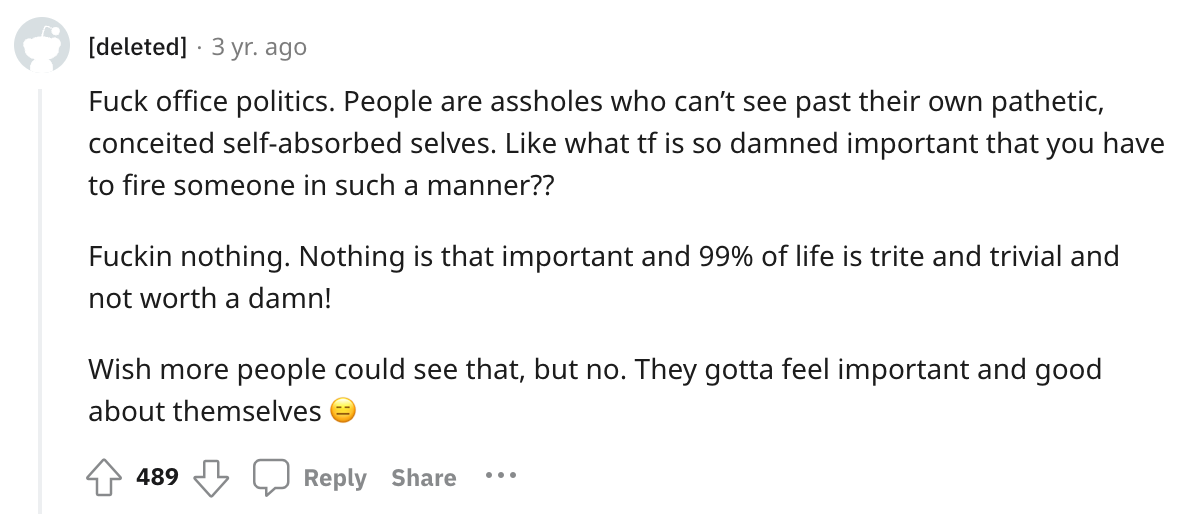Collapse the thread using the vertical line
Screen dimensions: 1200x514
(41, 300)
